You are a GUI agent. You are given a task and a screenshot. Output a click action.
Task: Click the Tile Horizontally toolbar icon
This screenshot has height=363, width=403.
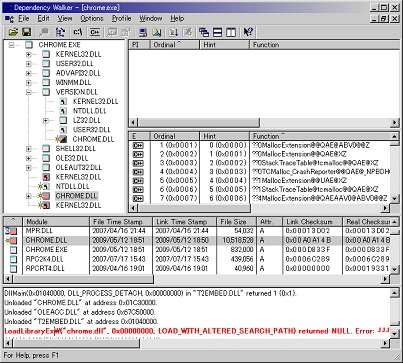coord(217,32)
